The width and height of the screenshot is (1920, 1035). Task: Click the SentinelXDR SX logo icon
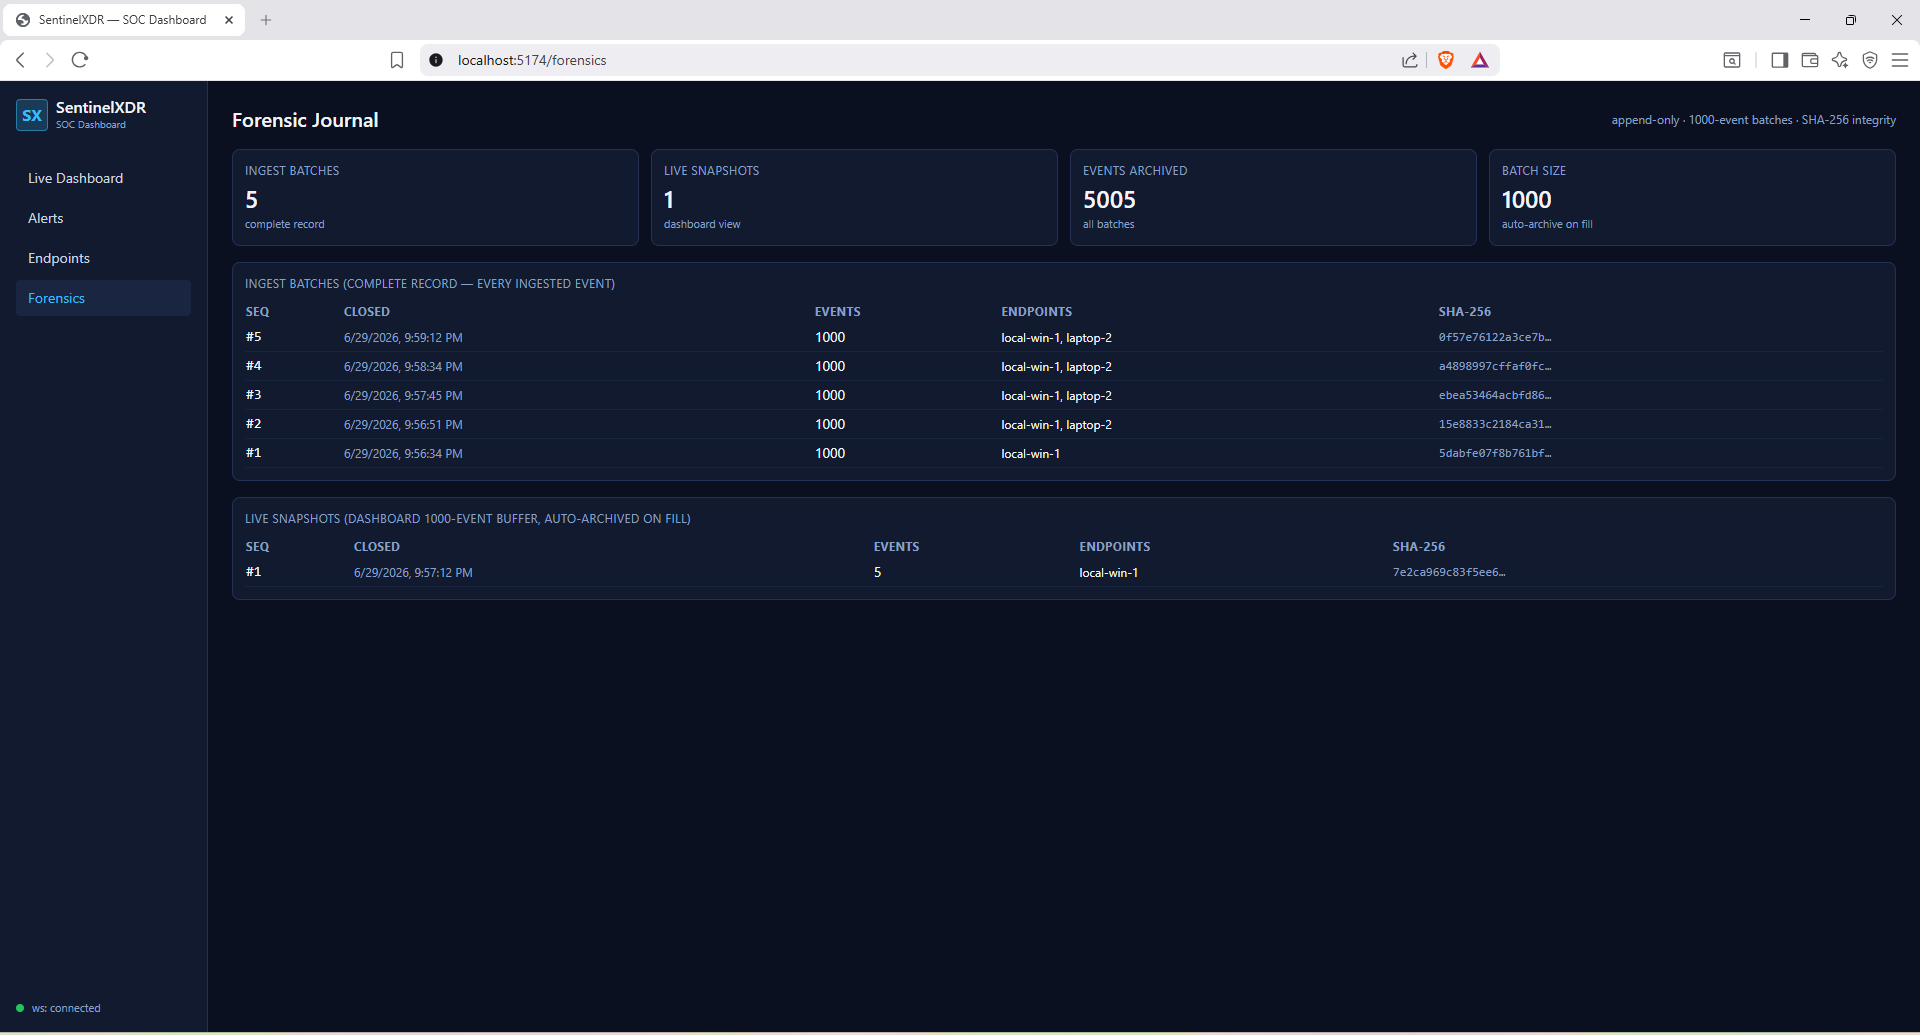[32, 115]
